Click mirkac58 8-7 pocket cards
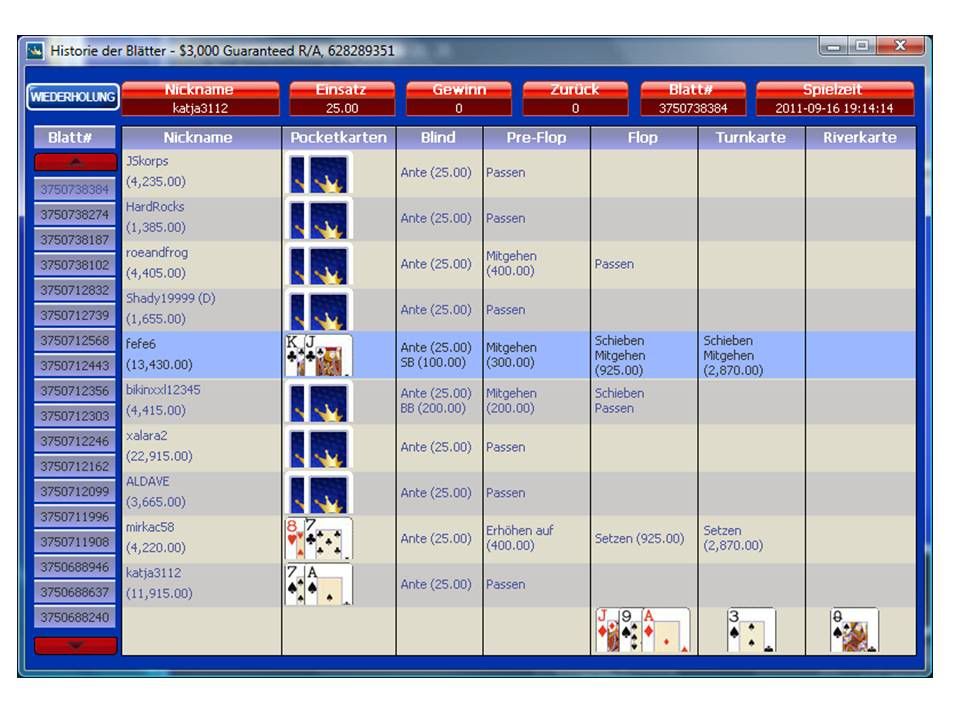 click(x=319, y=539)
